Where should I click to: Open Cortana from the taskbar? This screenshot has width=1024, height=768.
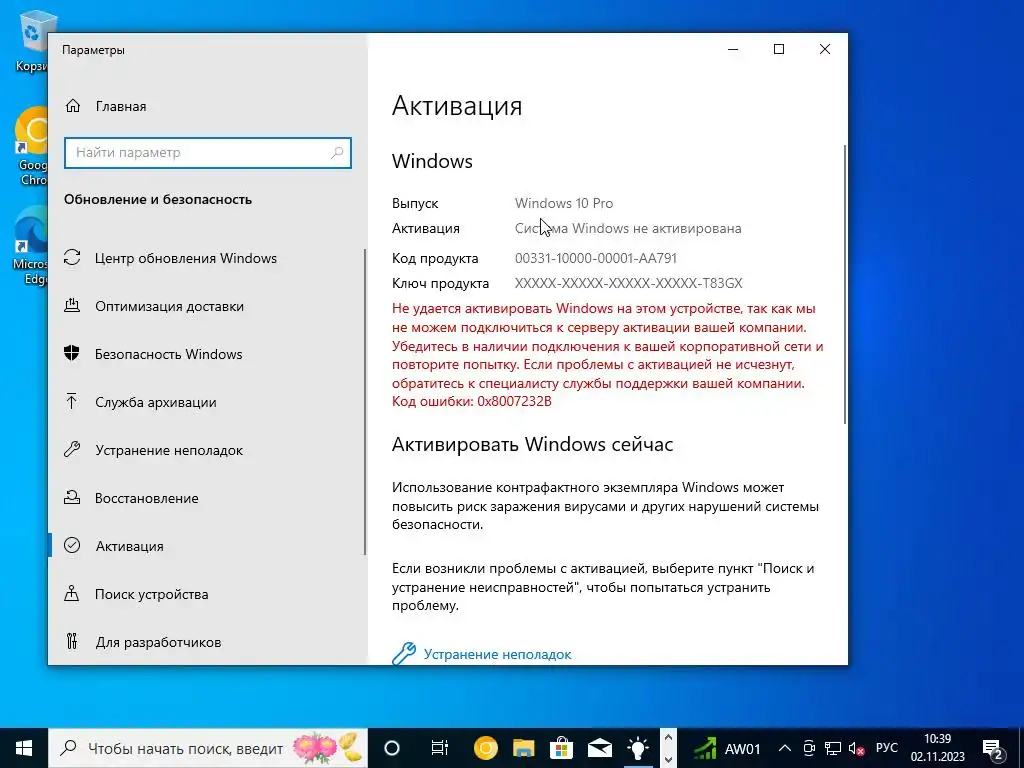(392, 748)
